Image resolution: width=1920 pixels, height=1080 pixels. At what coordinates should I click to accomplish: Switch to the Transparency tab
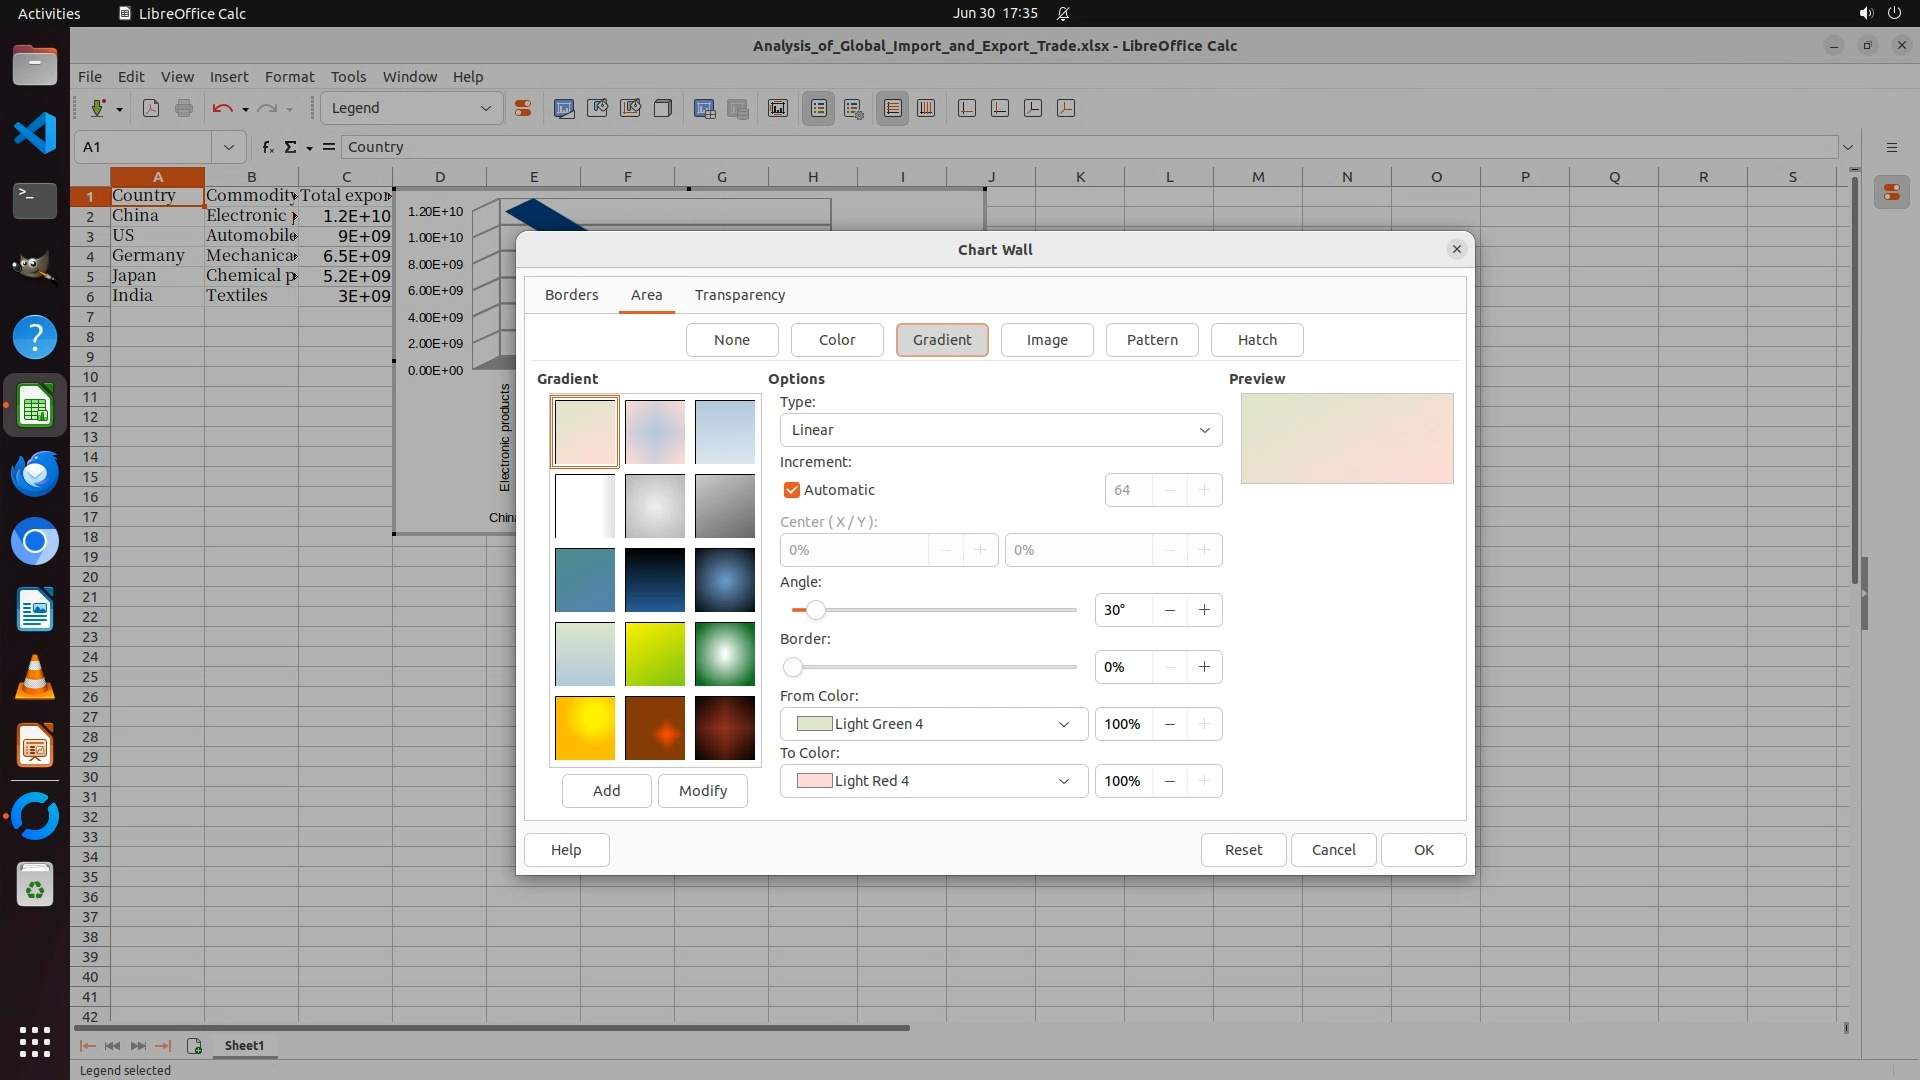(x=740, y=295)
